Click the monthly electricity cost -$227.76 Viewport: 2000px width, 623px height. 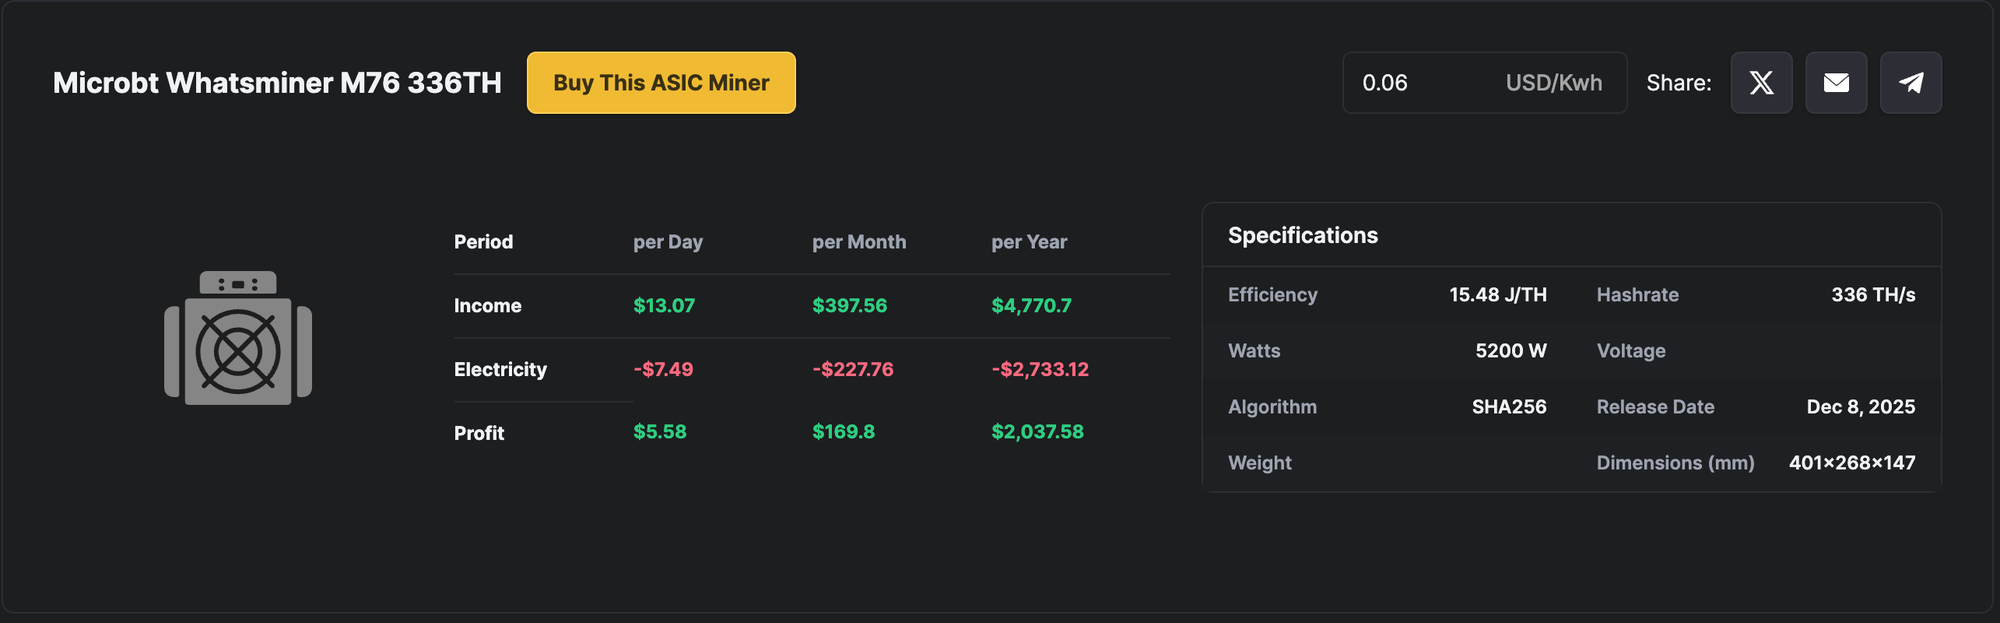point(852,369)
